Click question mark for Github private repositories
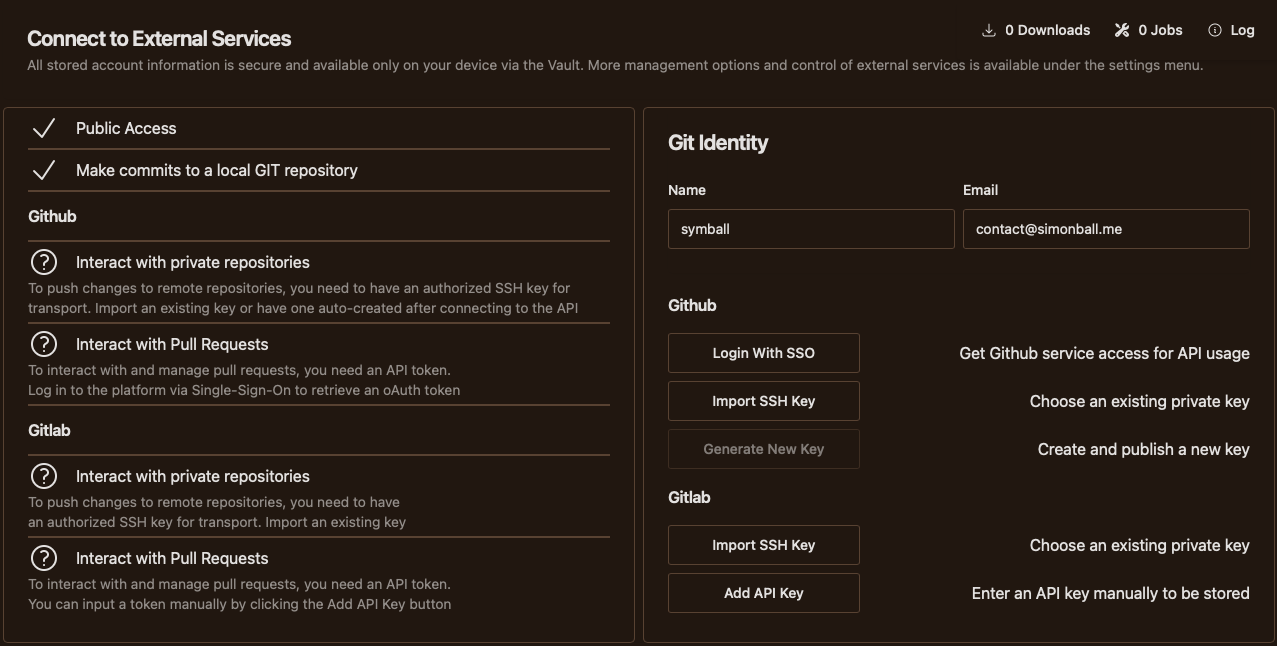Viewport: 1277px width, 646px height. (x=44, y=262)
